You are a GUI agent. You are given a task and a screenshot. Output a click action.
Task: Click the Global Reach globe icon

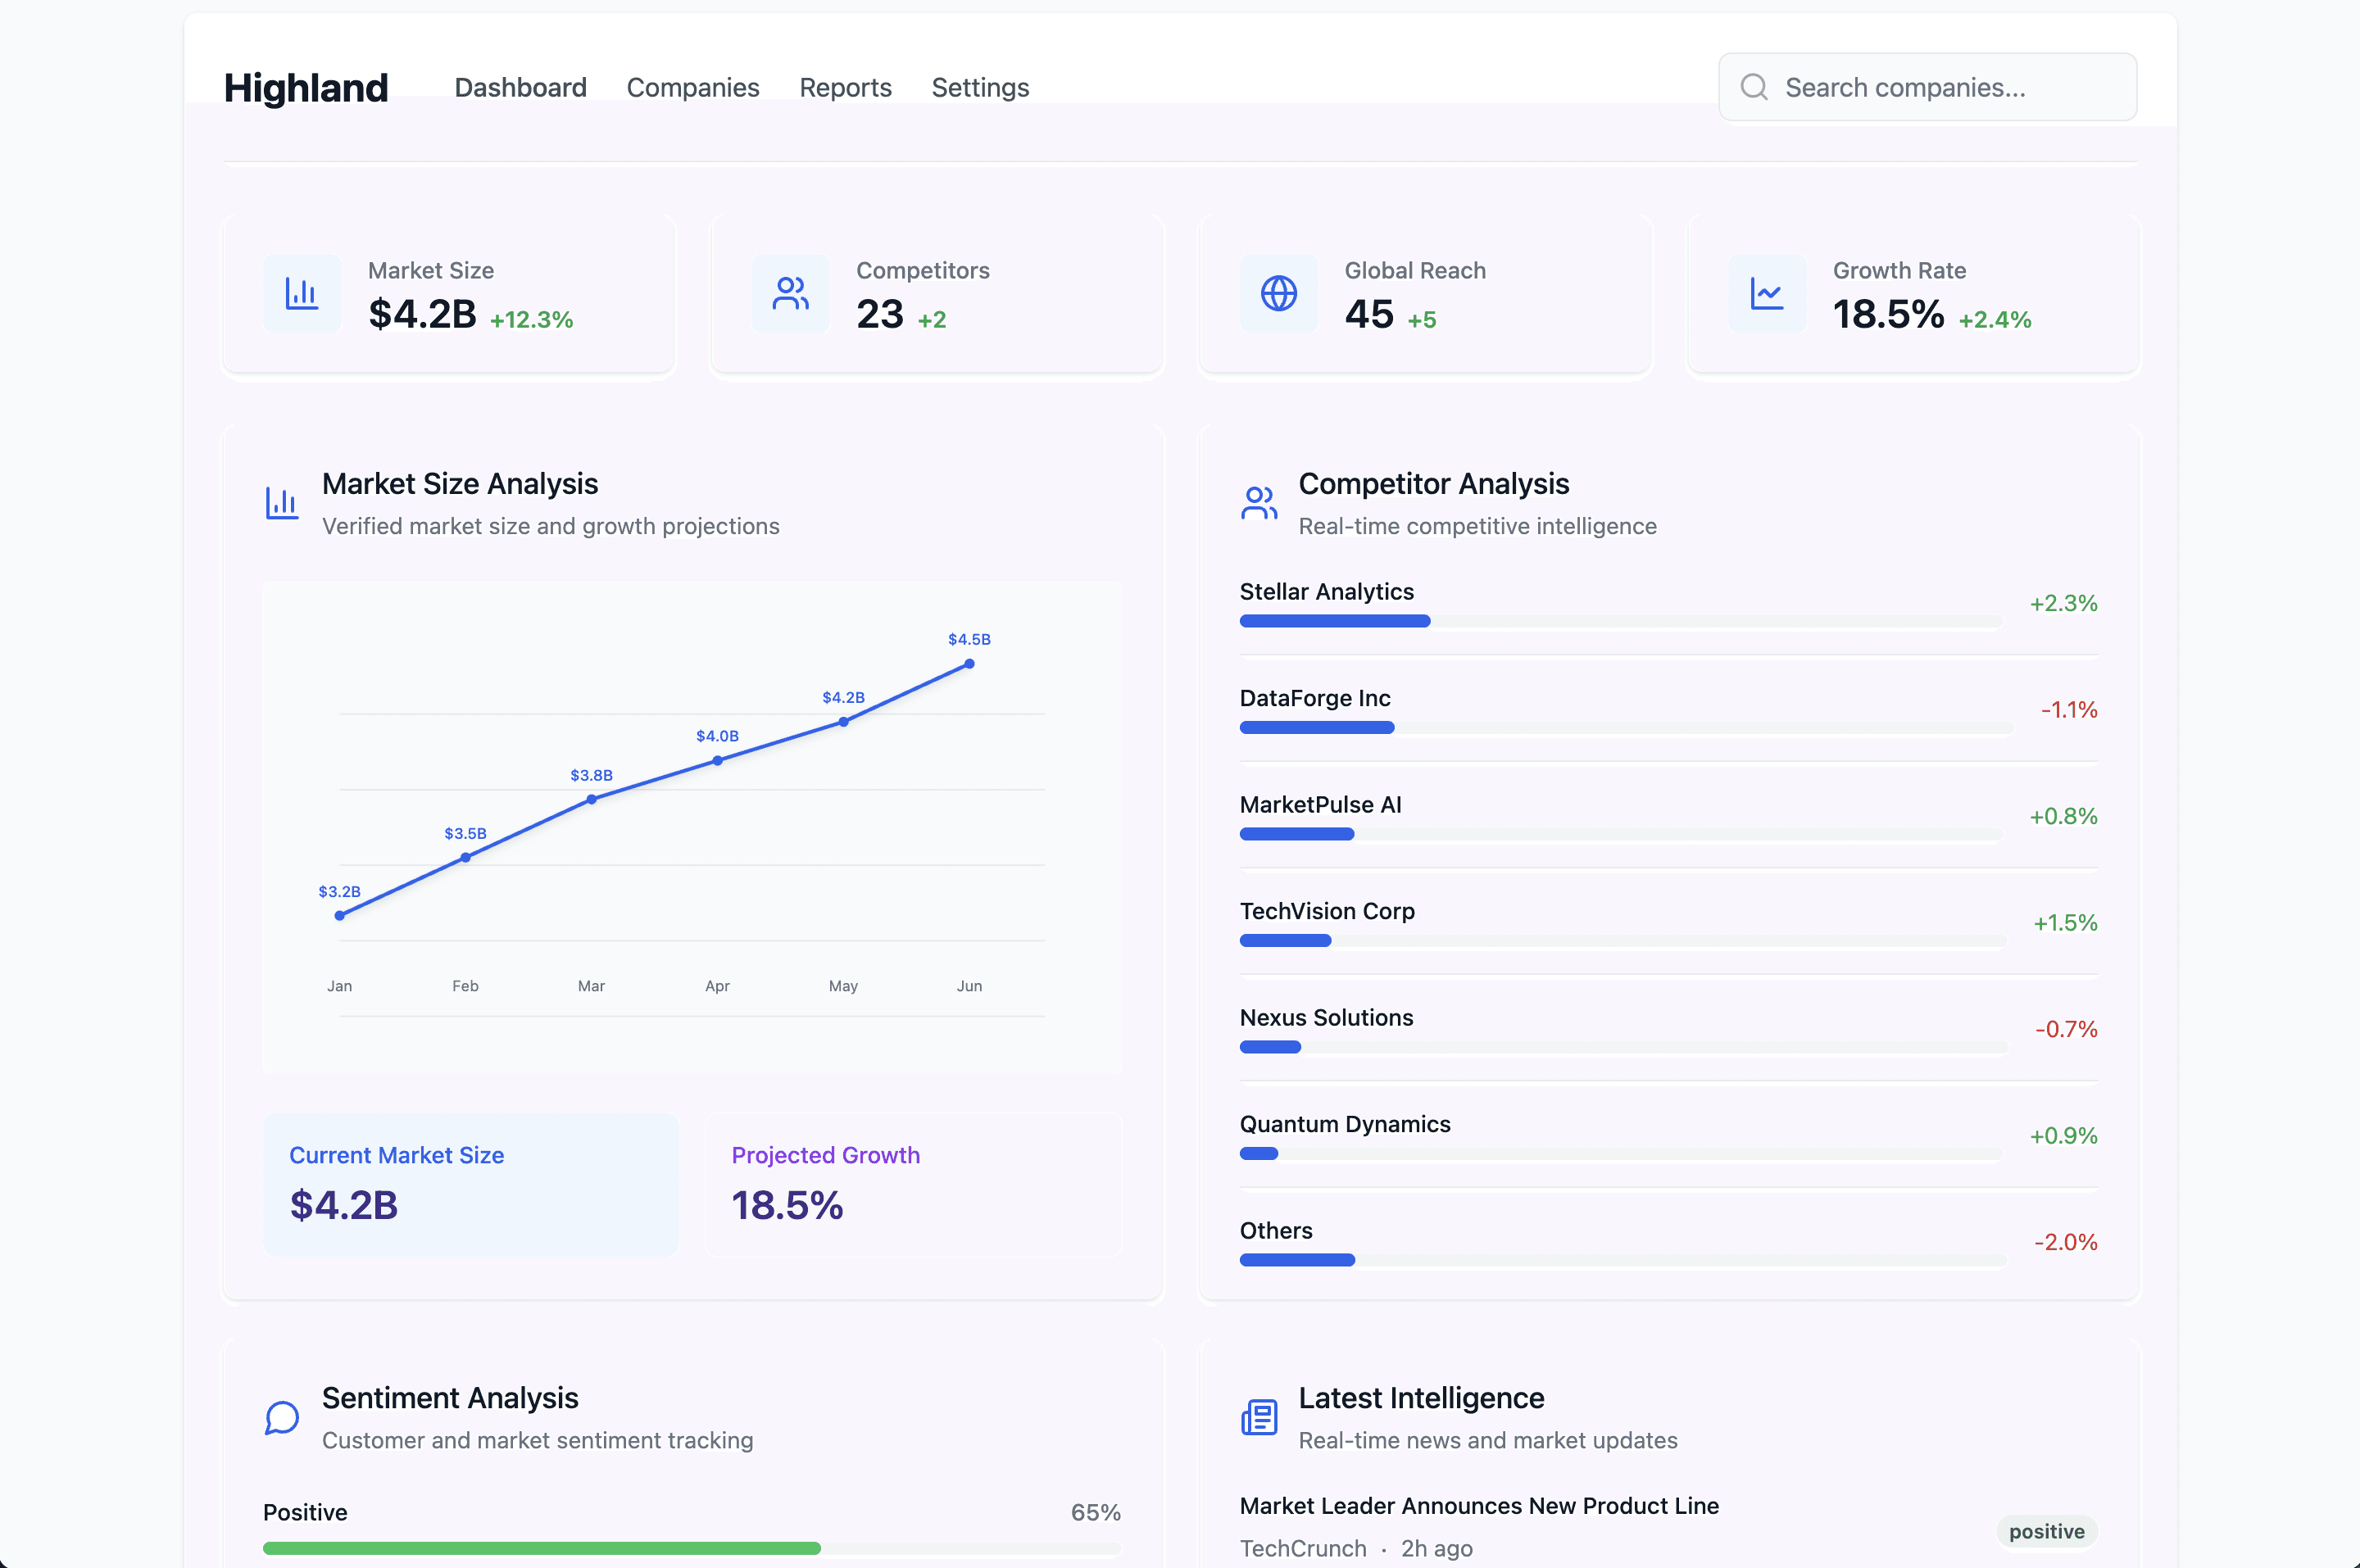click(1279, 293)
